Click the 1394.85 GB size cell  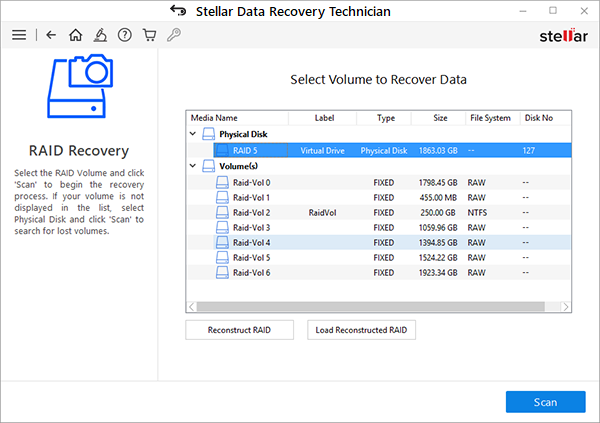click(438, 243)
